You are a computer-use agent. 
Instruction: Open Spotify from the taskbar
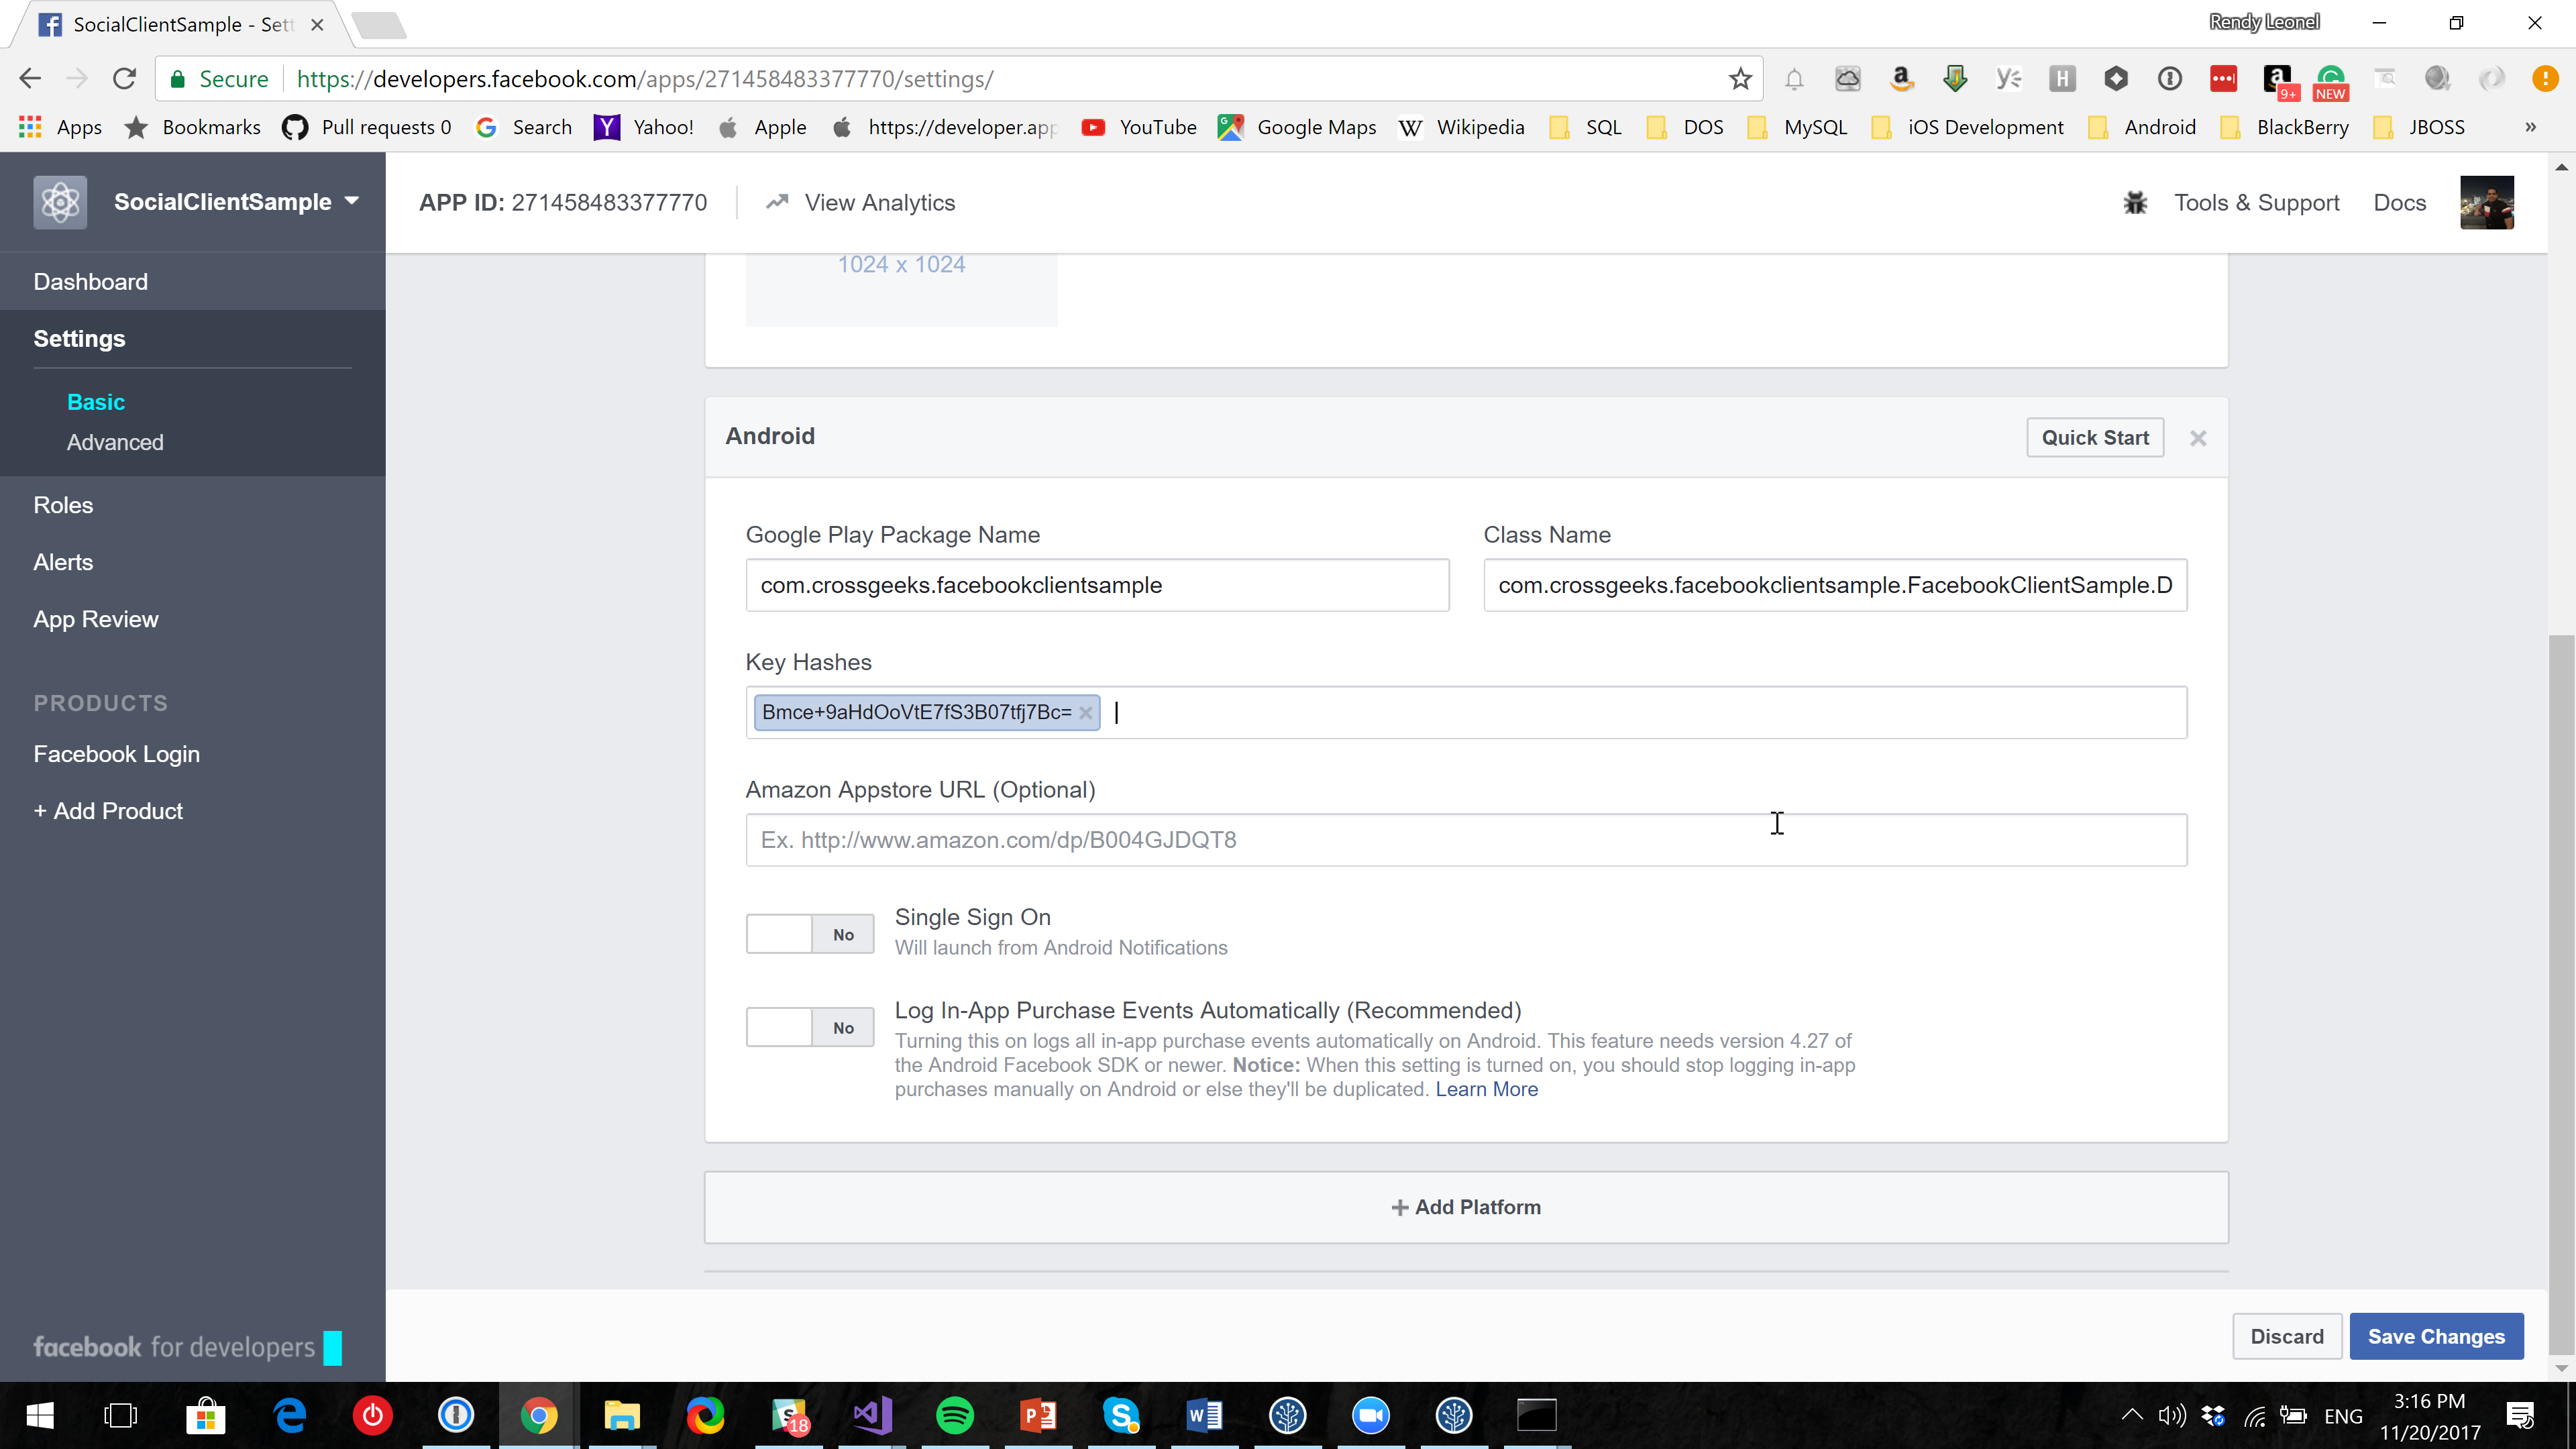(x=954, y=1415)
